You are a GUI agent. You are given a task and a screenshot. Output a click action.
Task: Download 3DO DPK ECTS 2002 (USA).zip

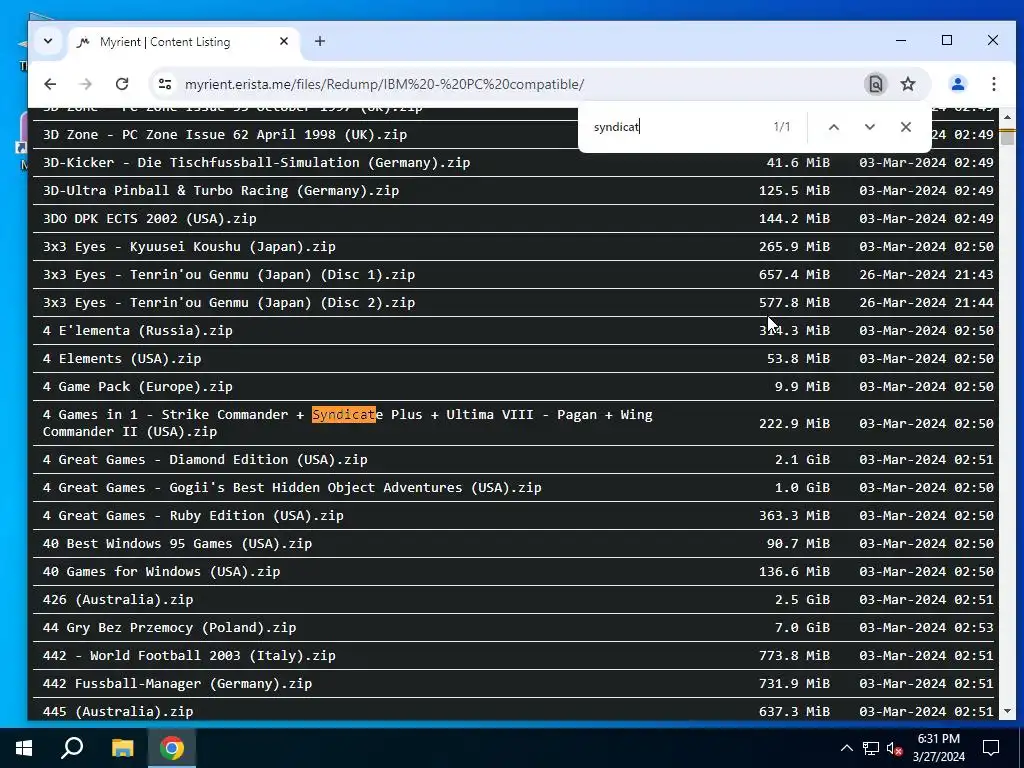tap(150, 219)
